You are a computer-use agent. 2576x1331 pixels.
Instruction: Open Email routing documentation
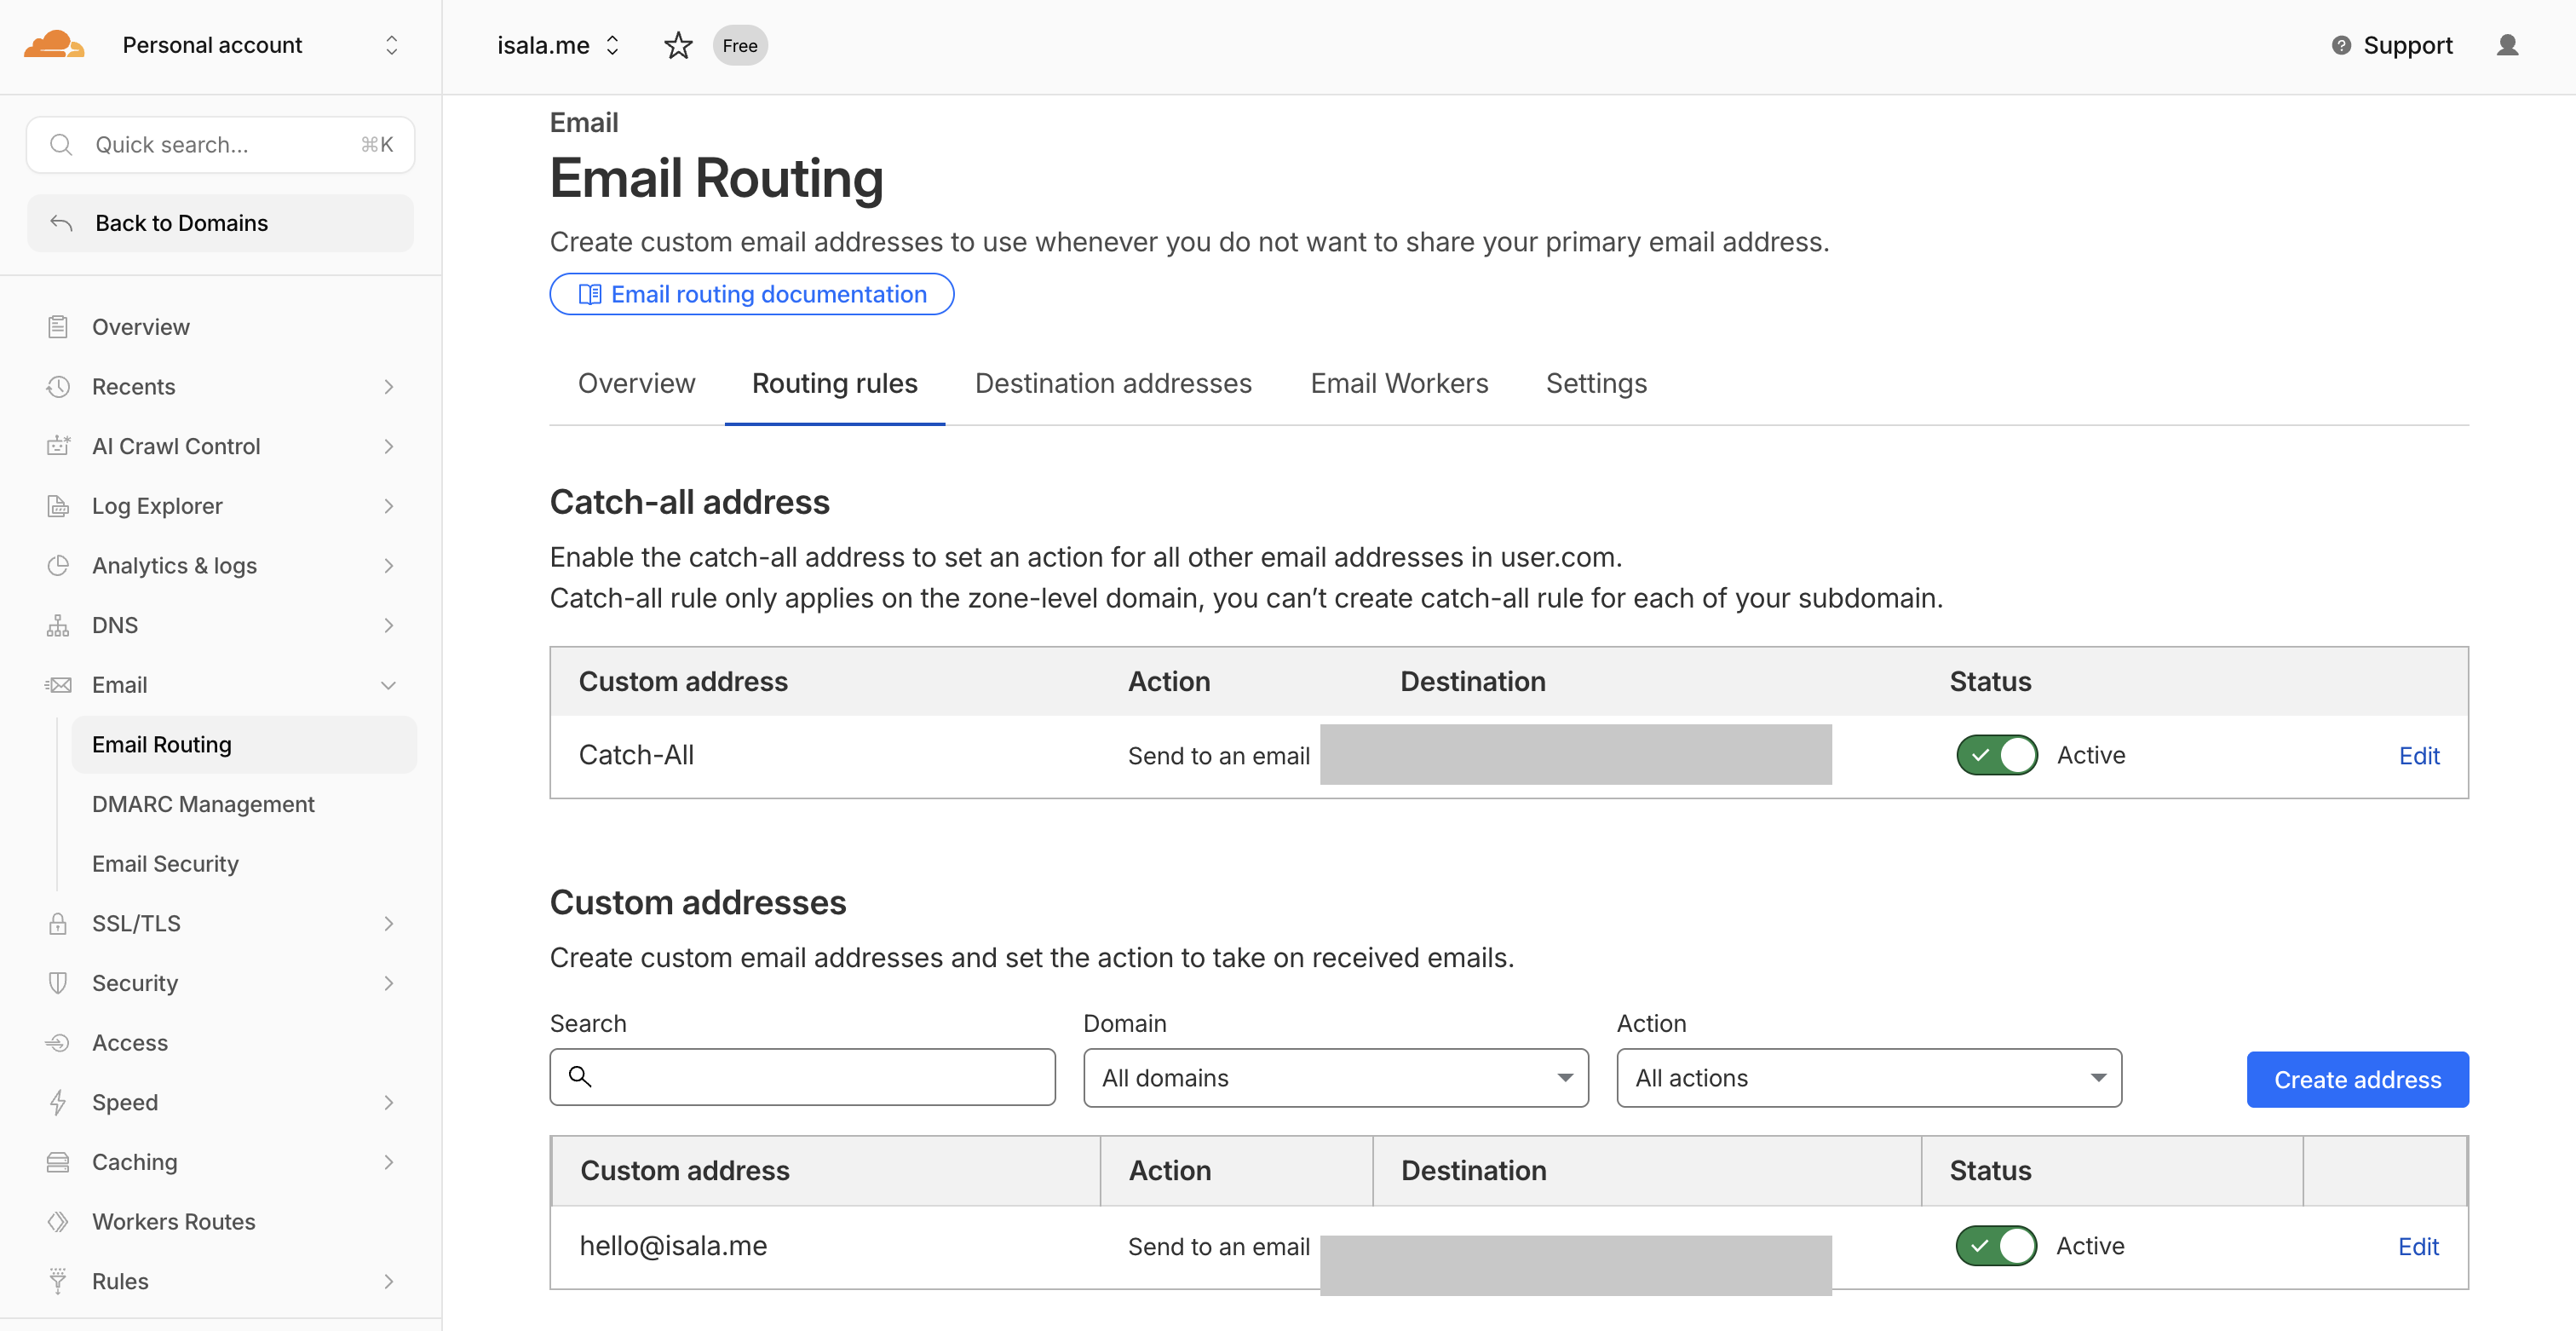[x=751, y=294]
